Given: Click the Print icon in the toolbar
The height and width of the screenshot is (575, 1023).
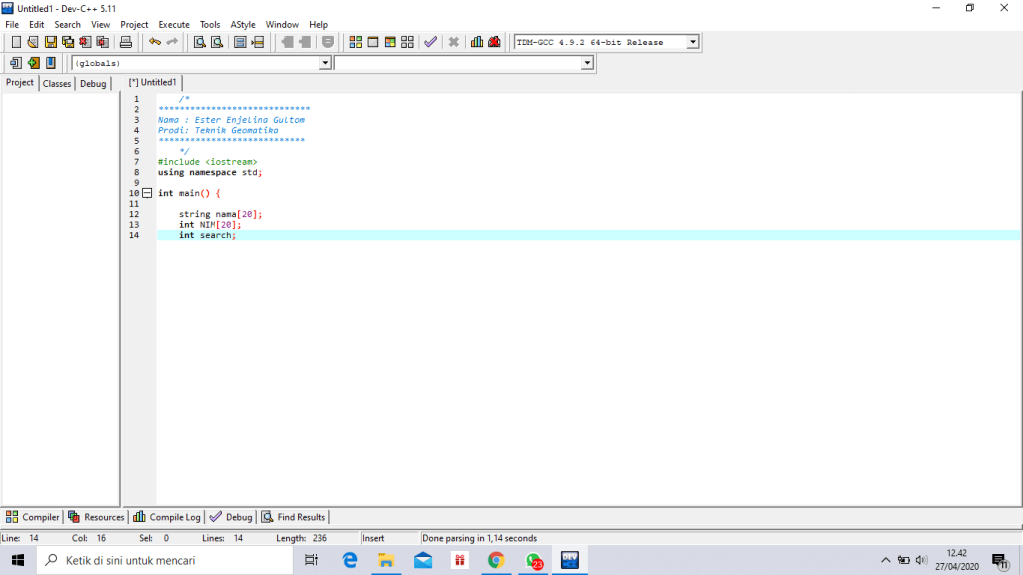Looking at the screenshot, I should [126, 42].
